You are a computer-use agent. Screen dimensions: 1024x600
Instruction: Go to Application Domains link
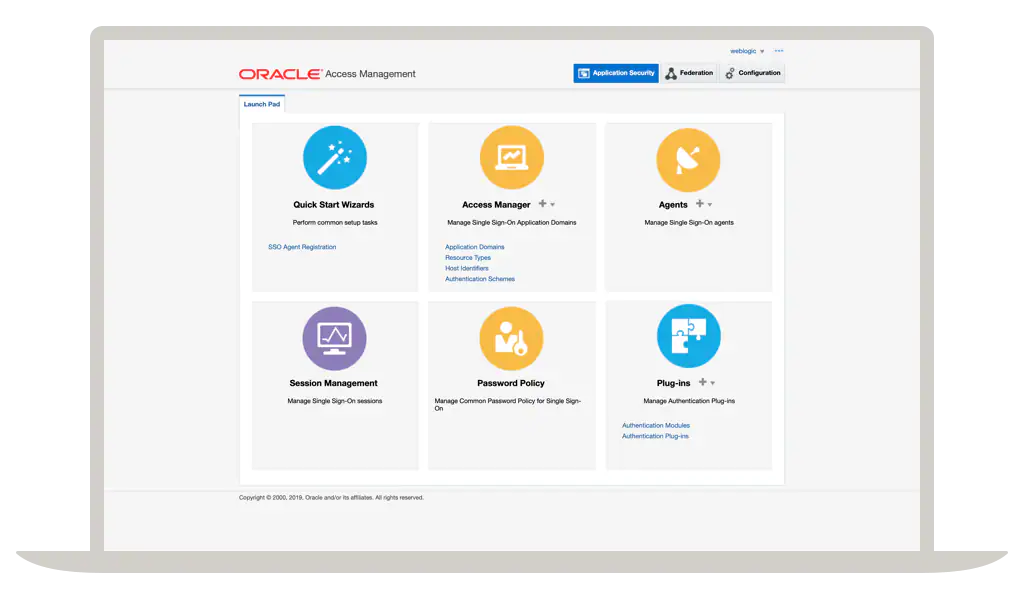474,247
